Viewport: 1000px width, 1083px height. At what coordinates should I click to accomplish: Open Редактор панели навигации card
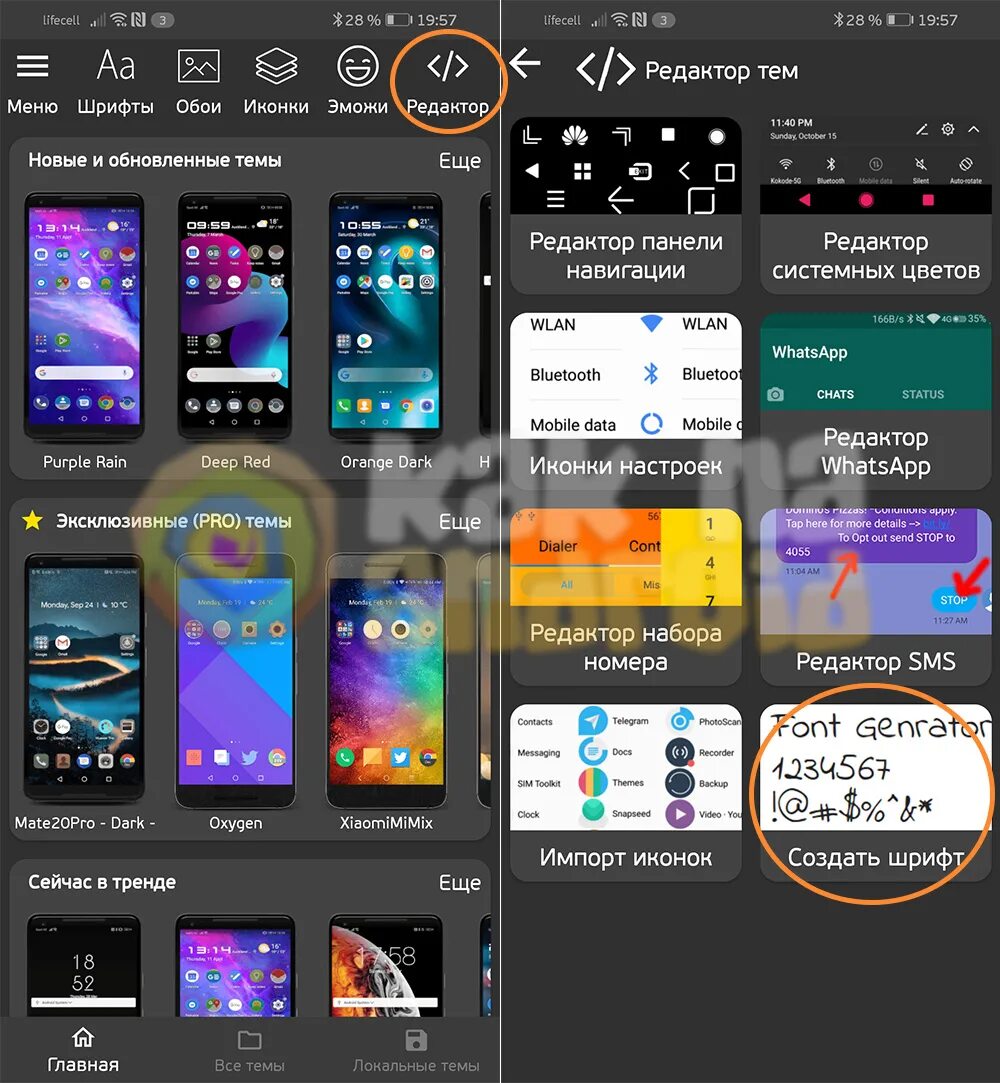(x=626, y=205)
